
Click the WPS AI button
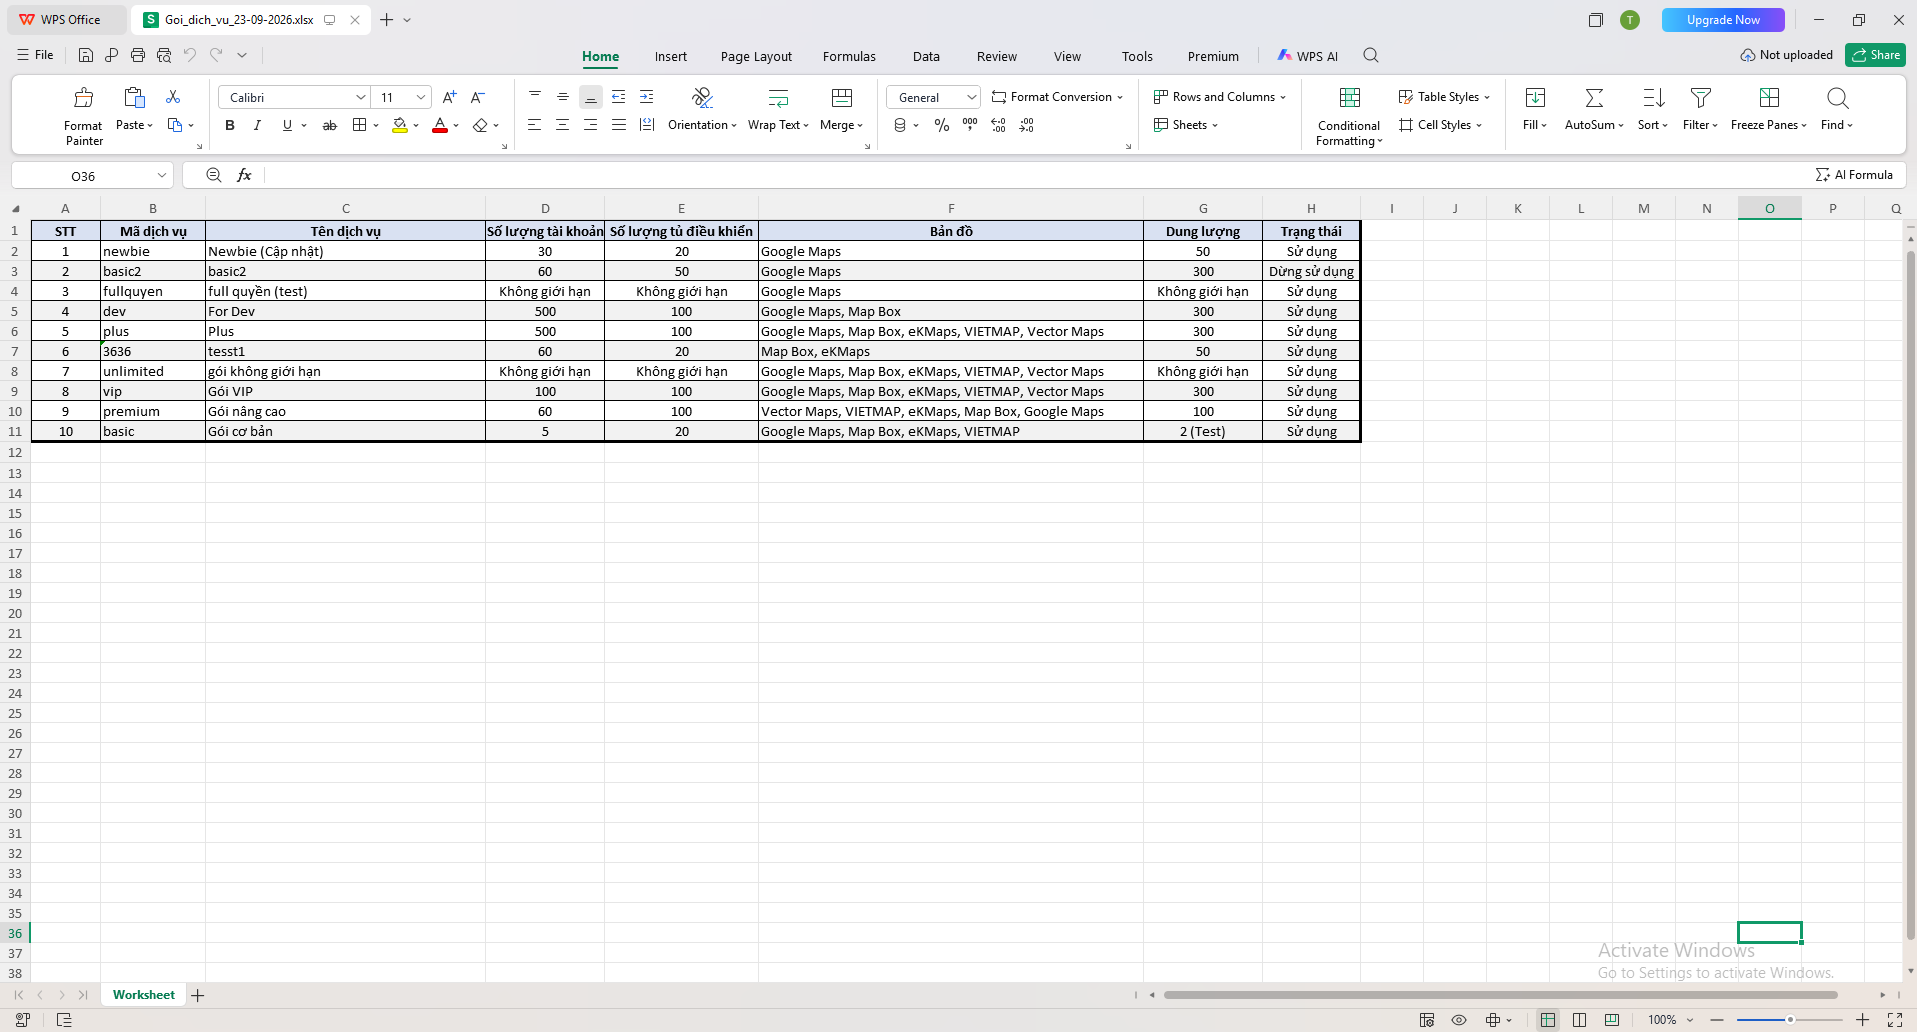(x=1308, y=56)
